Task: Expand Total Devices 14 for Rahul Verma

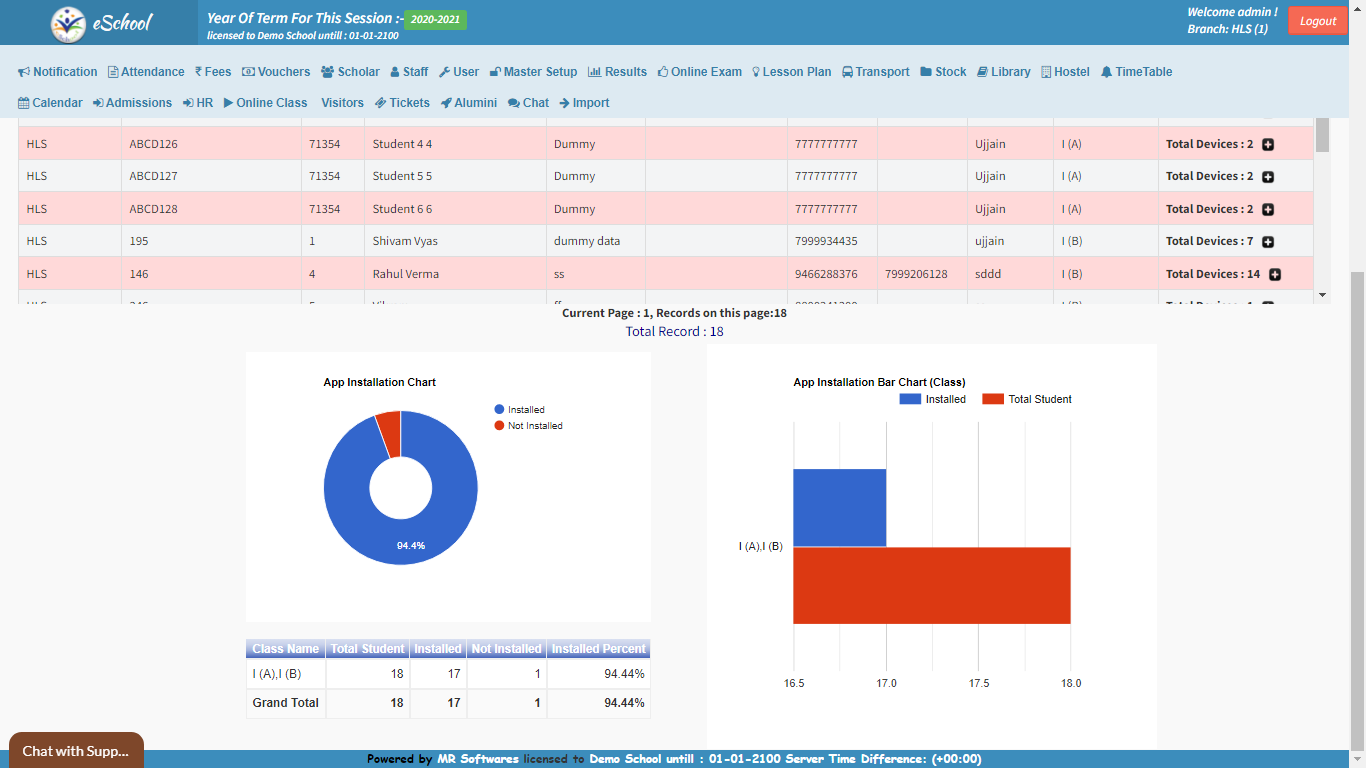Action: coord(1275,275)
